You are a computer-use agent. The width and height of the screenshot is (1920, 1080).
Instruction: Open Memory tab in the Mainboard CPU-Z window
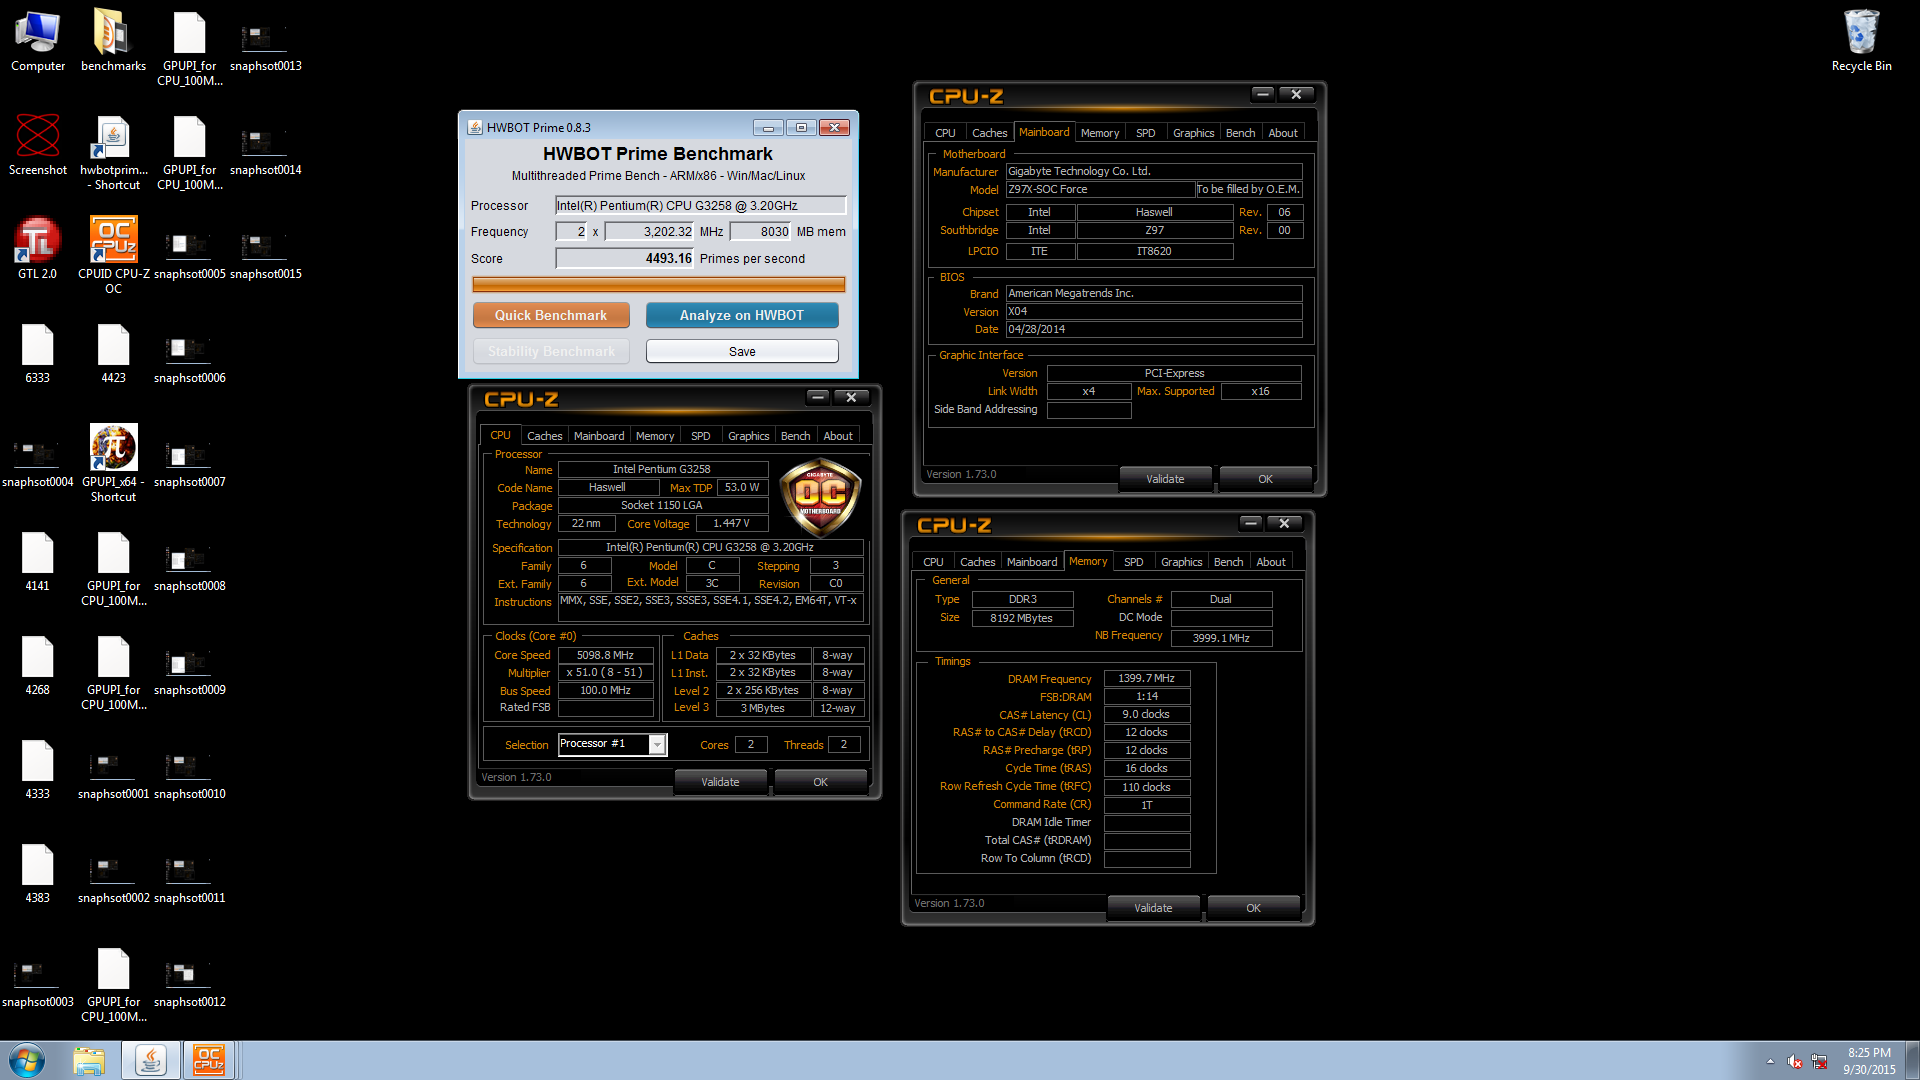point(1099,133)
